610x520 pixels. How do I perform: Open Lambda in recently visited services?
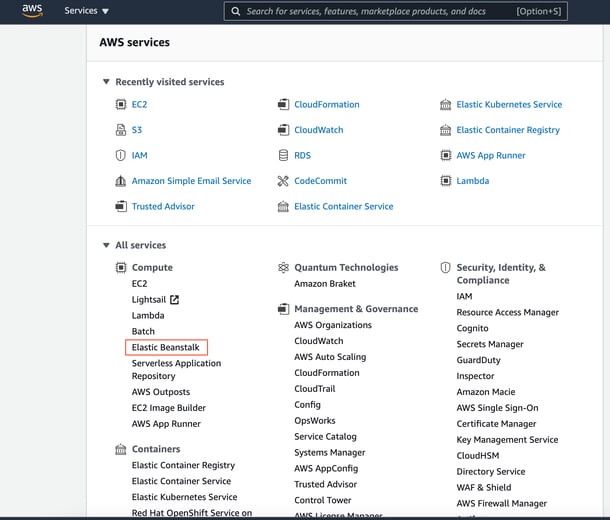click(473, 181)
